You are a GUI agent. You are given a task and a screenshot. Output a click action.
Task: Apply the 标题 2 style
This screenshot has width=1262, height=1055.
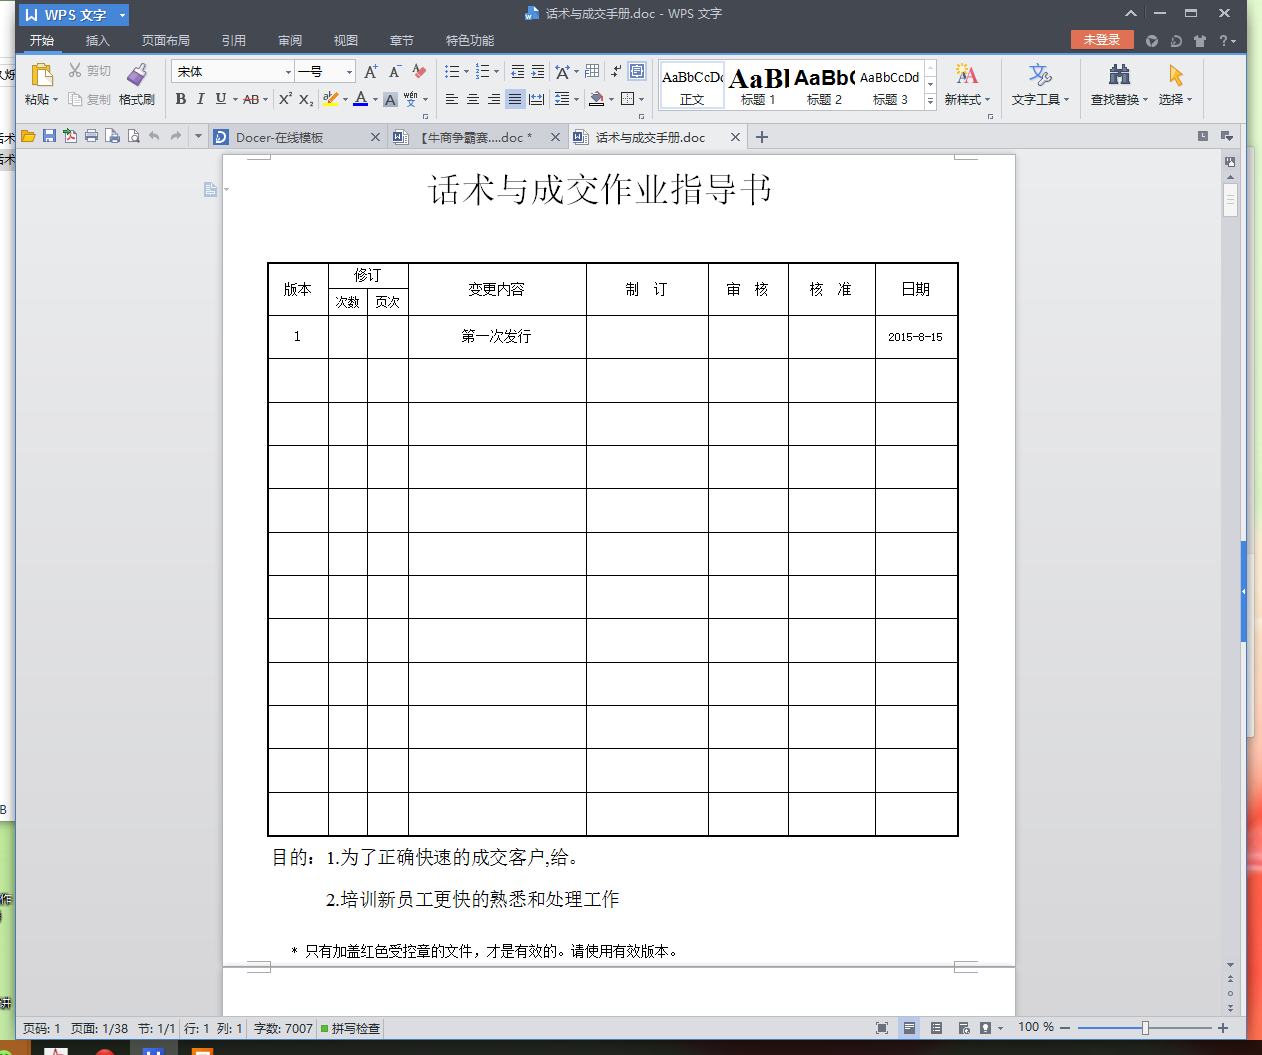pos(824,86)
